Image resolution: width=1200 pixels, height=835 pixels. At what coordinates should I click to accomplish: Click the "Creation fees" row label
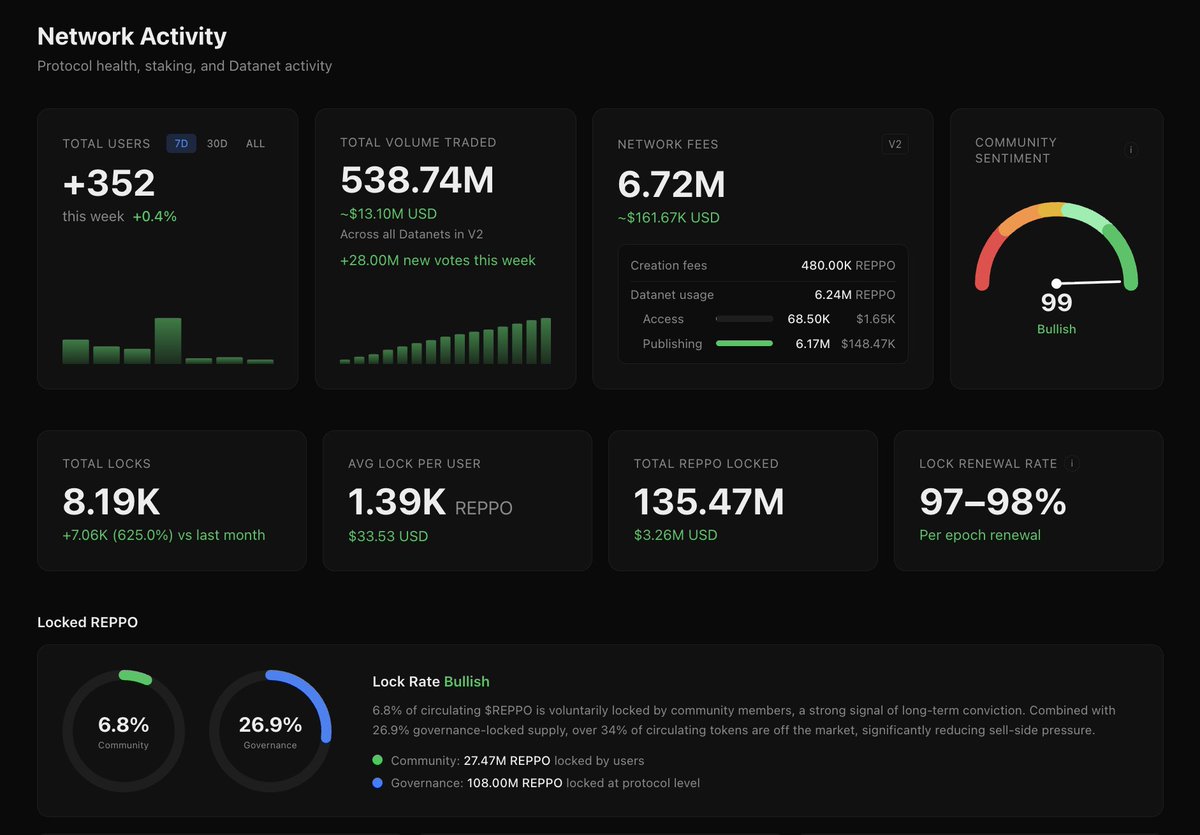669,265
